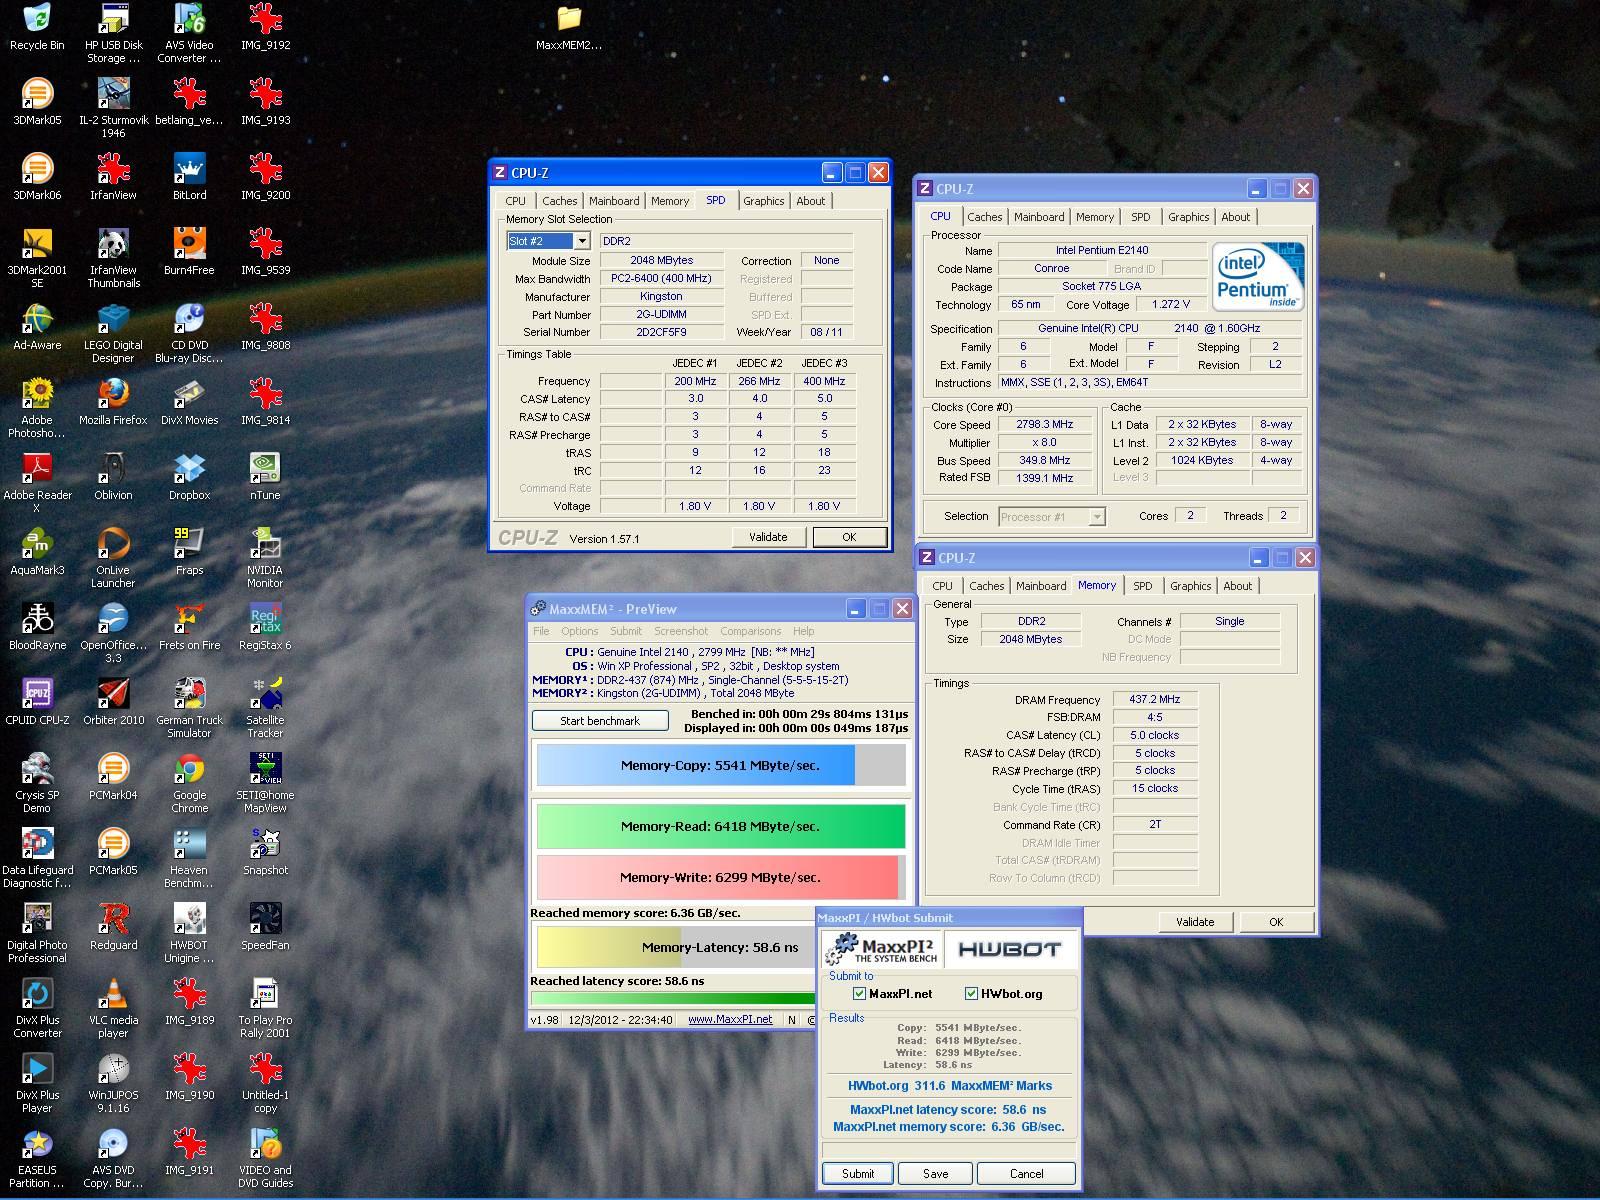Open the PCMark05 desktop shortcut
Viewport: 1600px width, 1200px height.
113,852
